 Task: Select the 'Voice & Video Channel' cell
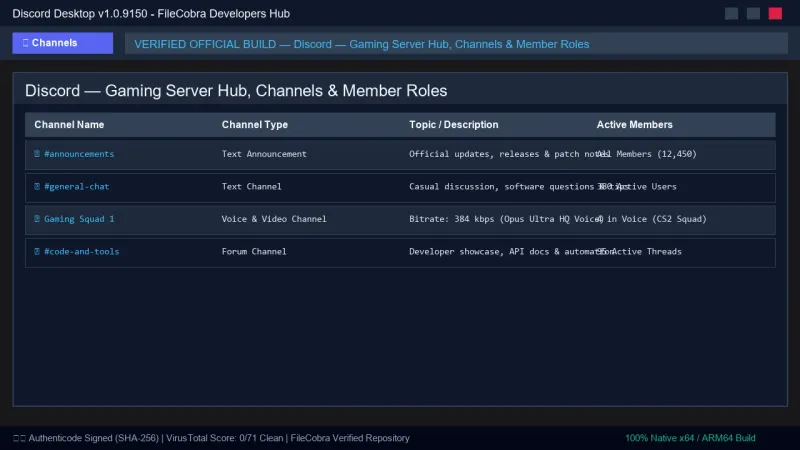click(273, 218)
